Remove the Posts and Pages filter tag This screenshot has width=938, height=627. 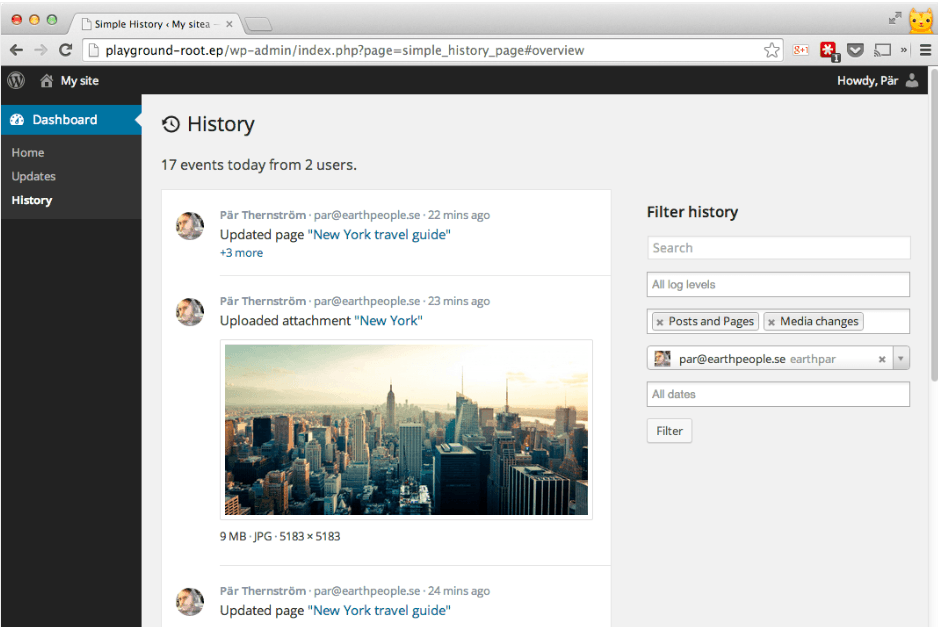click(658, 321)
